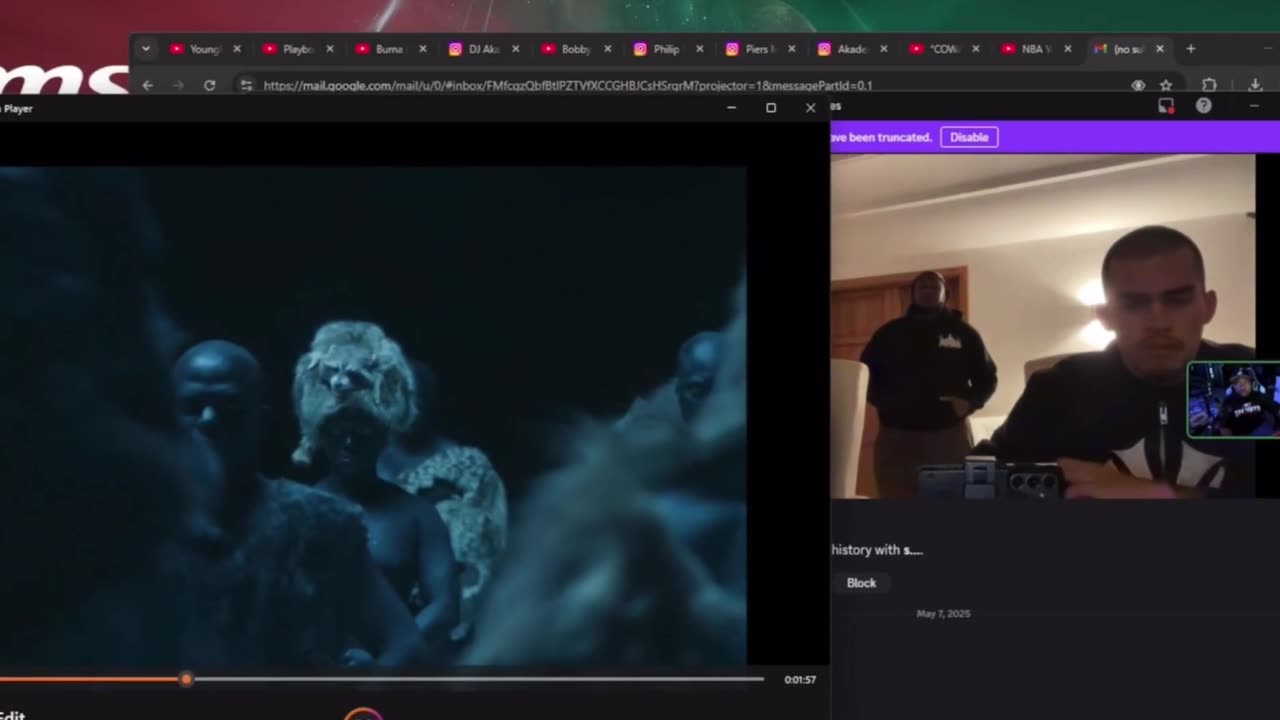Close the Gmail (no su tab
The image size is (1280, 720).
pyautogui.click(x=1160, y=49)
